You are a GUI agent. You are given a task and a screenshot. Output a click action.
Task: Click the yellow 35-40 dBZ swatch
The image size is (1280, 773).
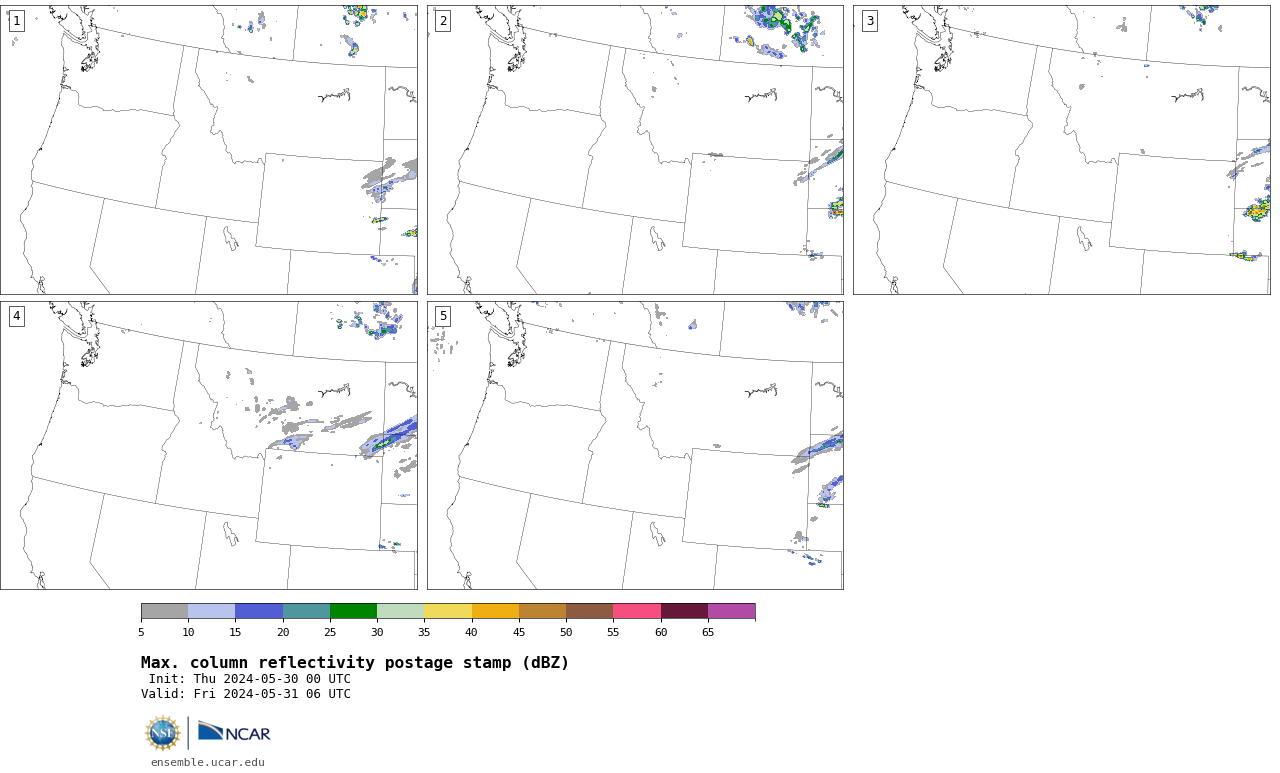(x=448, y=611)
